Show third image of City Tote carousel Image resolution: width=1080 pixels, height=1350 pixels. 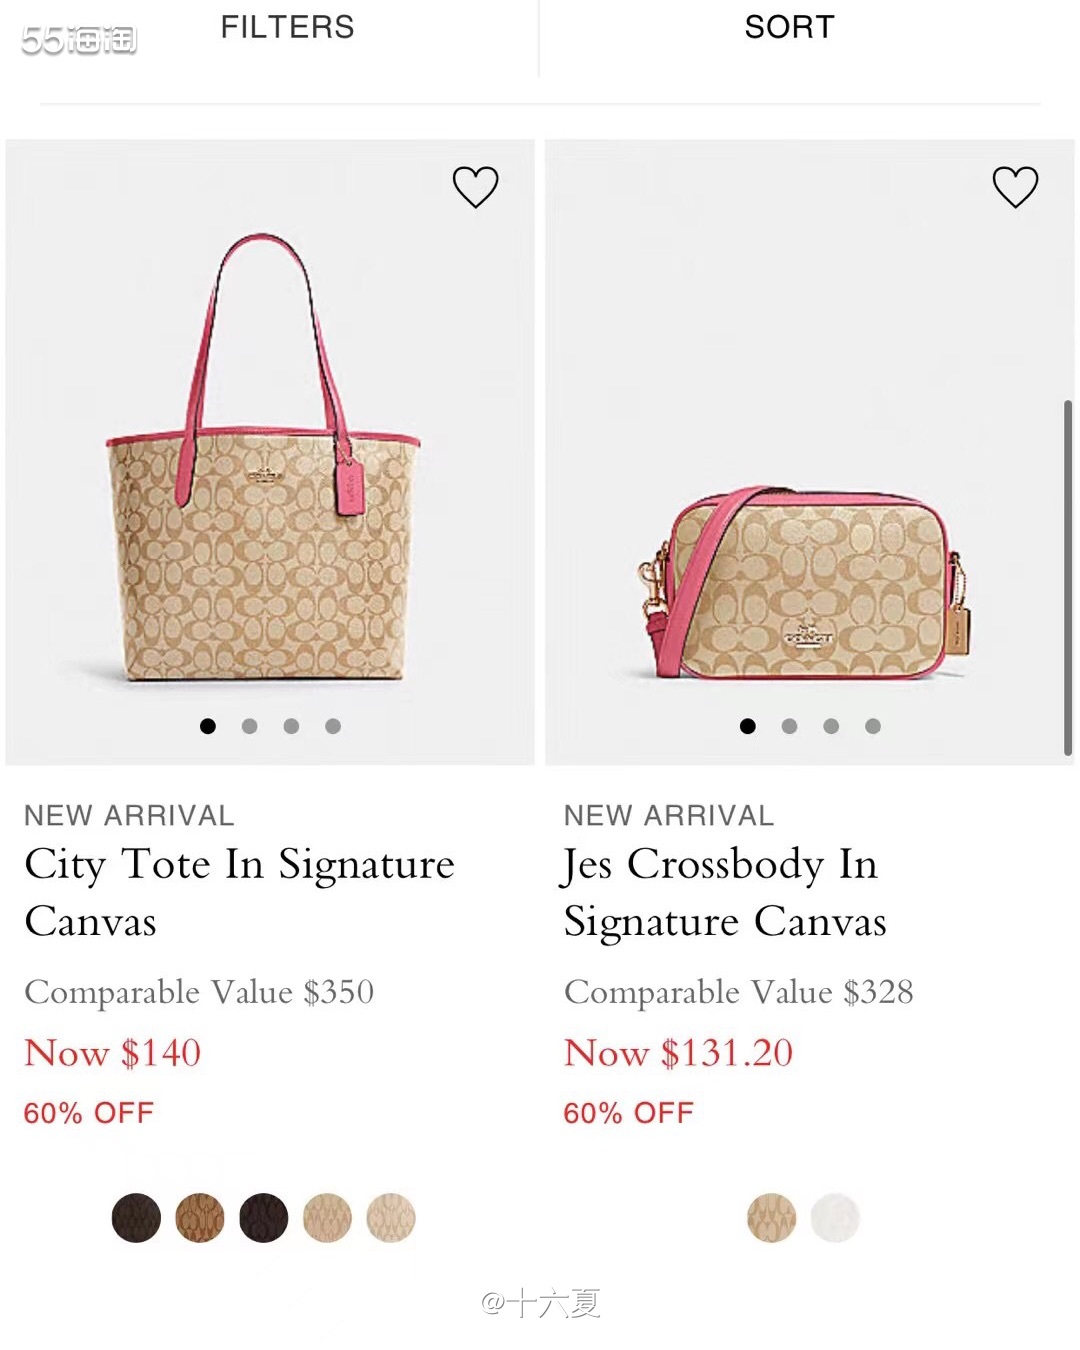[x=291, y=726]
